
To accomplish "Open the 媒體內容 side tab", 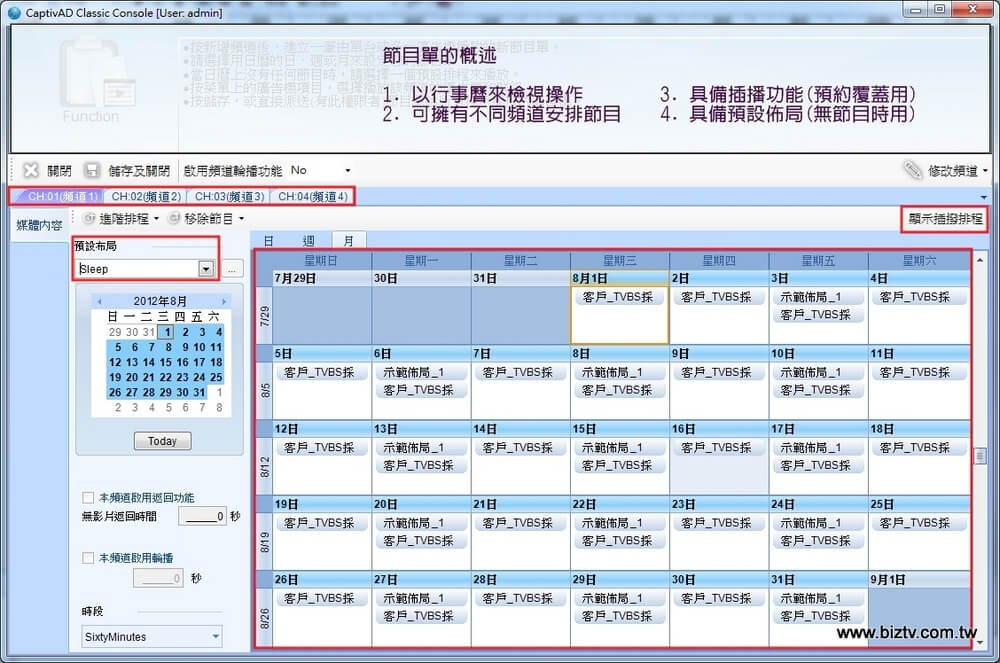I will [39, 226].
